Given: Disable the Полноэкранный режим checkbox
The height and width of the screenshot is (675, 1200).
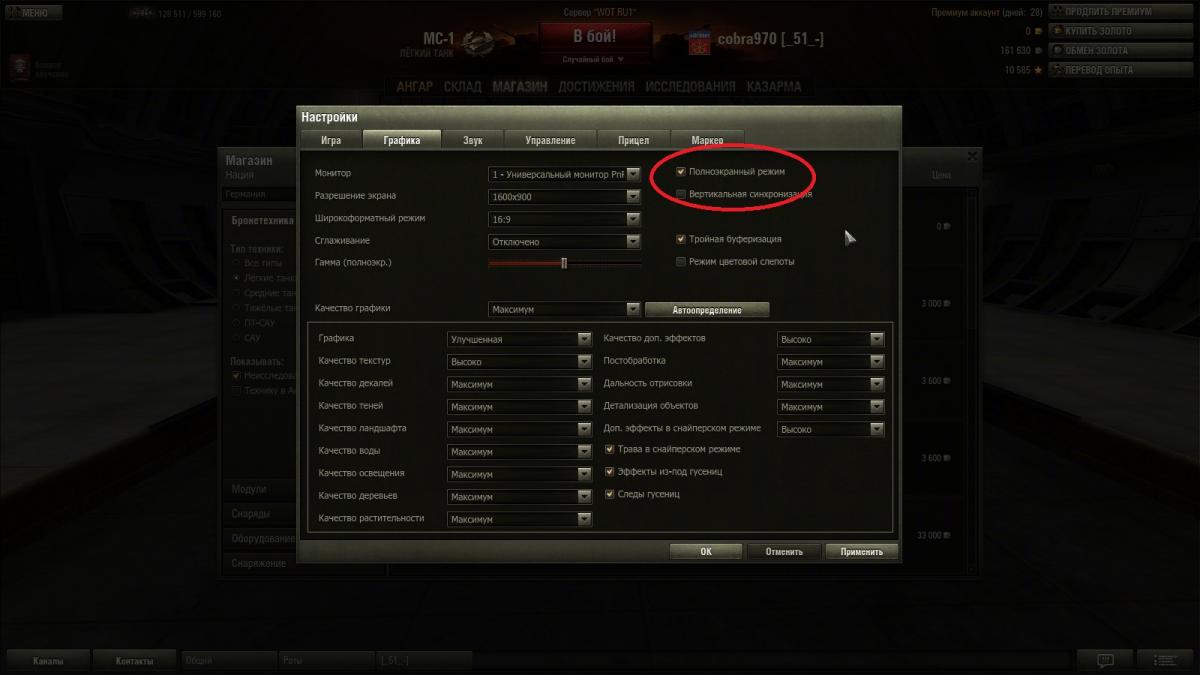Looking at the screenshot, I should pyautogui.click(x=681, y=172).
